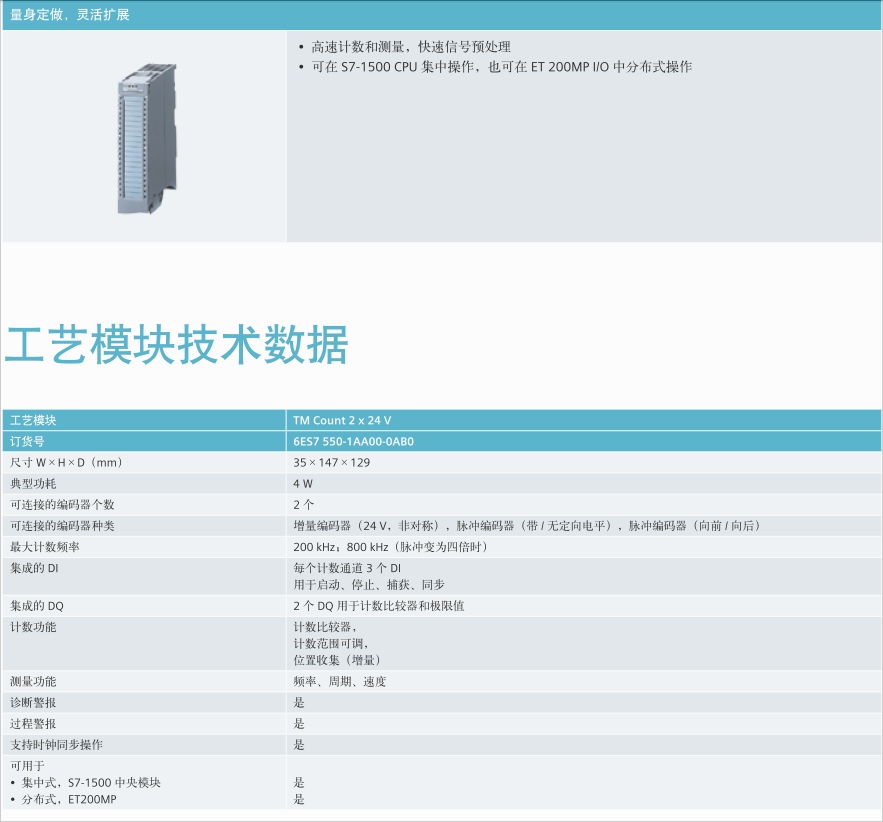The width and height of the screenshot is (883, 822).
Task: Click '是' in the 过程警报 row
Action: pos(298,723)
